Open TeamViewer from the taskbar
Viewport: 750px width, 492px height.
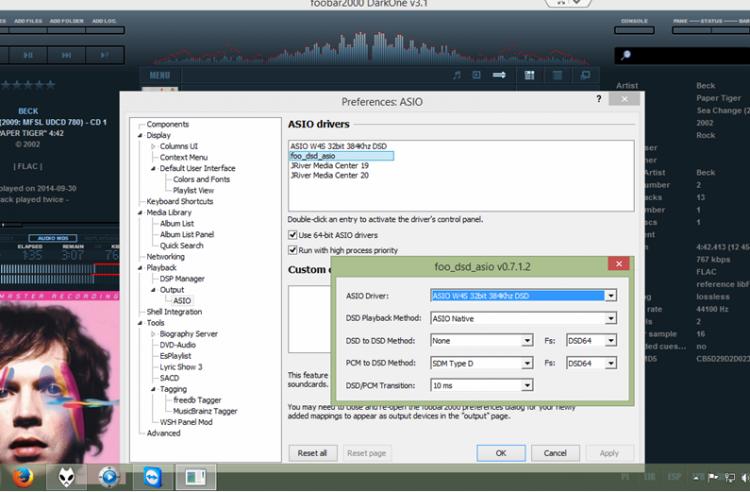click(x=153, y=477)
